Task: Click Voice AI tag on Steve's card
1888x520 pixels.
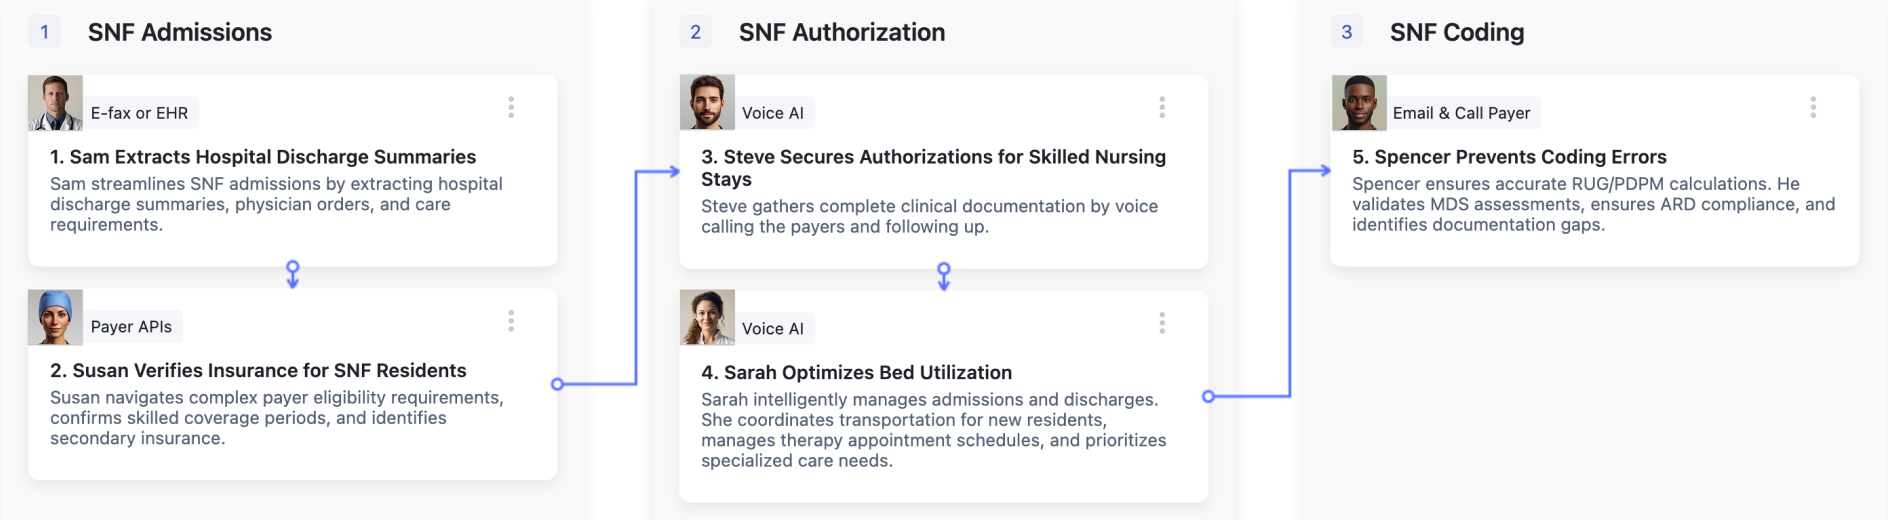Action: (773, 113)
